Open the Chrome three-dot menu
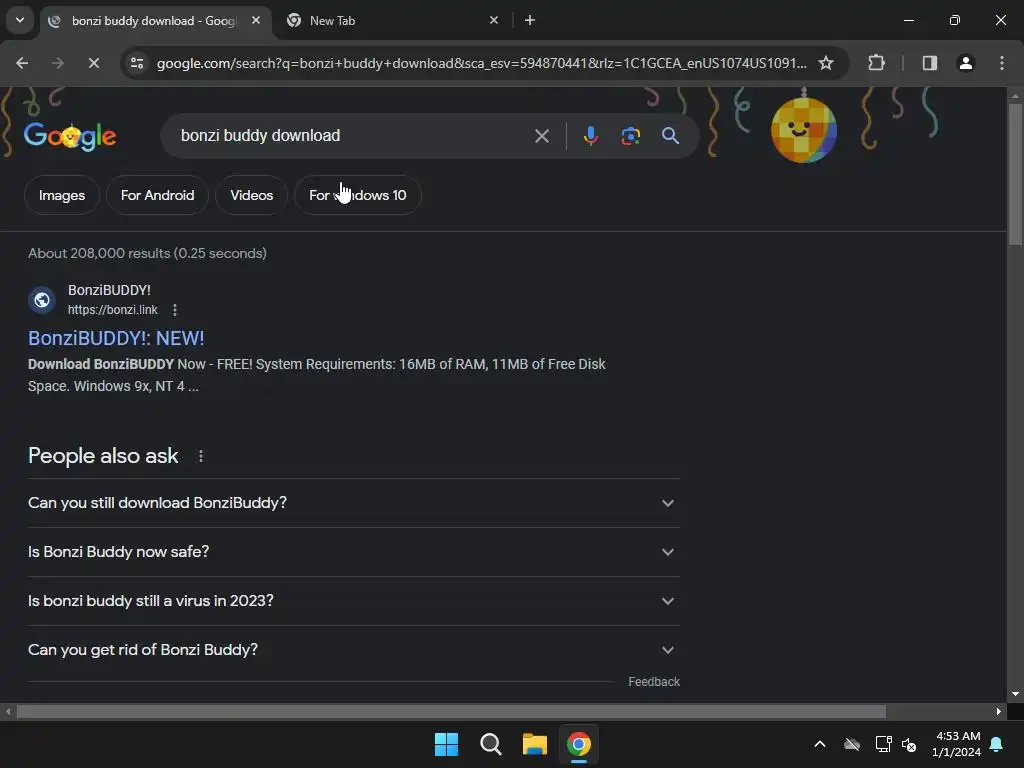The image size is (1024, 768). pyautogui.click(x=1002, y=63)
